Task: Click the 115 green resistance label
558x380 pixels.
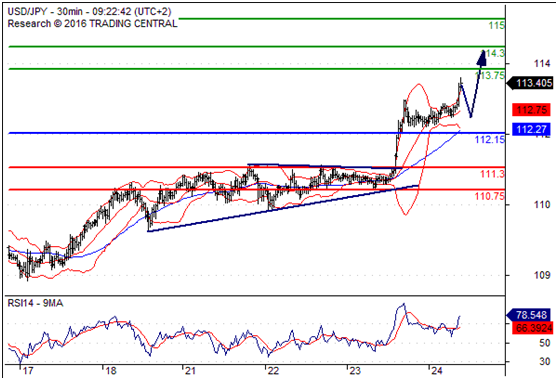Action: click(x=496, y=26)
